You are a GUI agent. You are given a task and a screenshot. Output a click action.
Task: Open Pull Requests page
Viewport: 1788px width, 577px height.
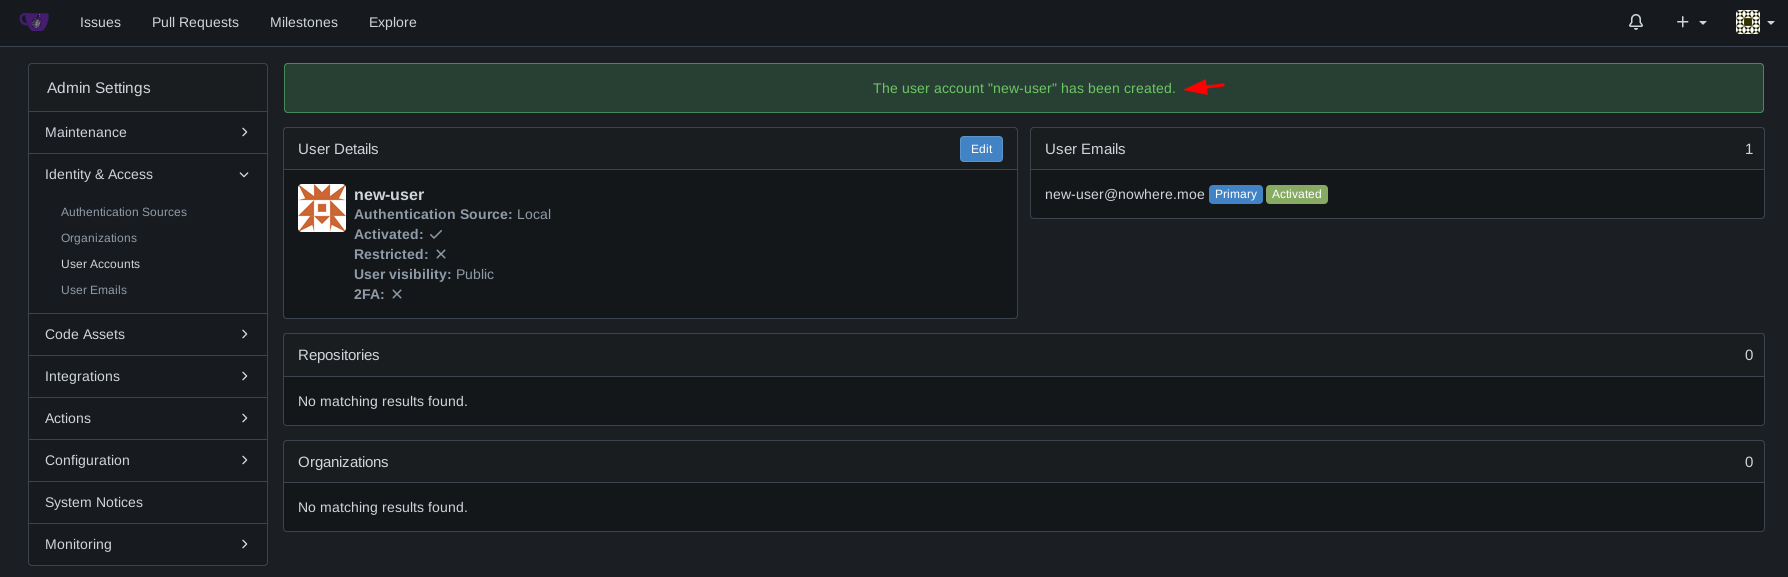pyautogui.click(x=195, y=22)
